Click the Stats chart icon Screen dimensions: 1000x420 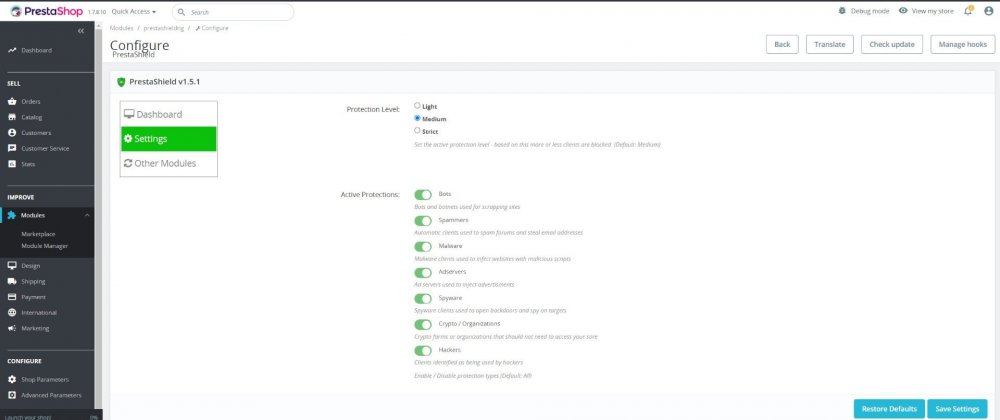[x=11, y=164]
